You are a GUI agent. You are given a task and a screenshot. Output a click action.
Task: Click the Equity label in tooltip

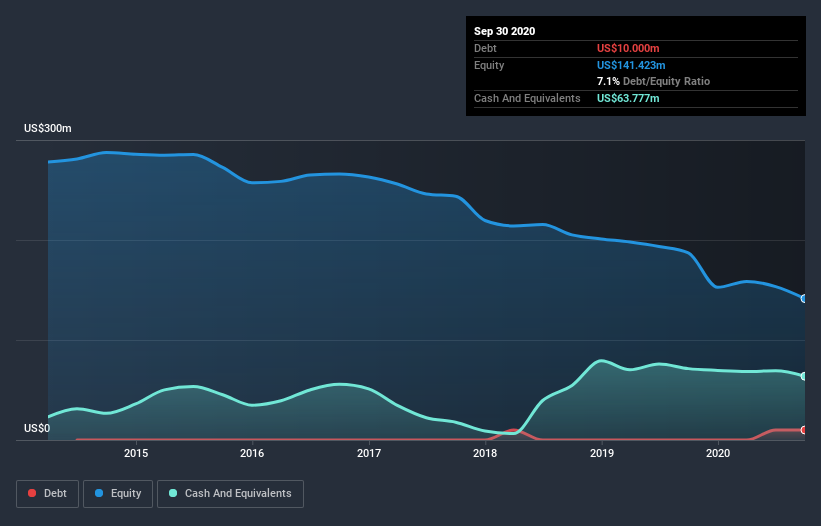[x=489, y=65]
